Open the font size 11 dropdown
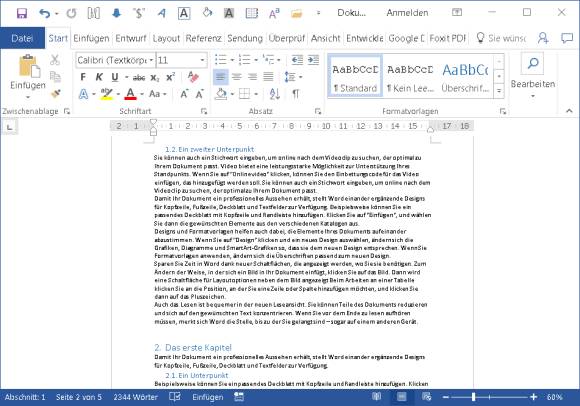 [x=202, y=60]
